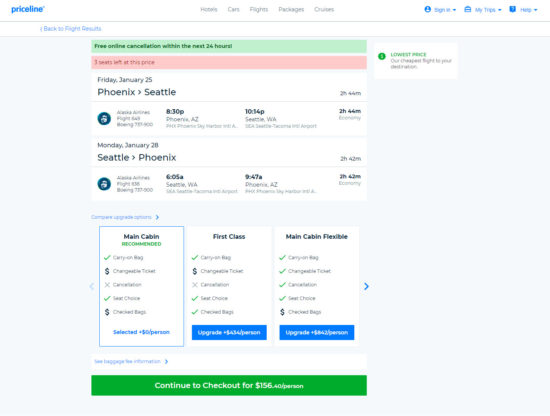This screenshot has height=416, width=550.
Task: Click the green Lowest Price dollar icon
Action: point(382,56)
